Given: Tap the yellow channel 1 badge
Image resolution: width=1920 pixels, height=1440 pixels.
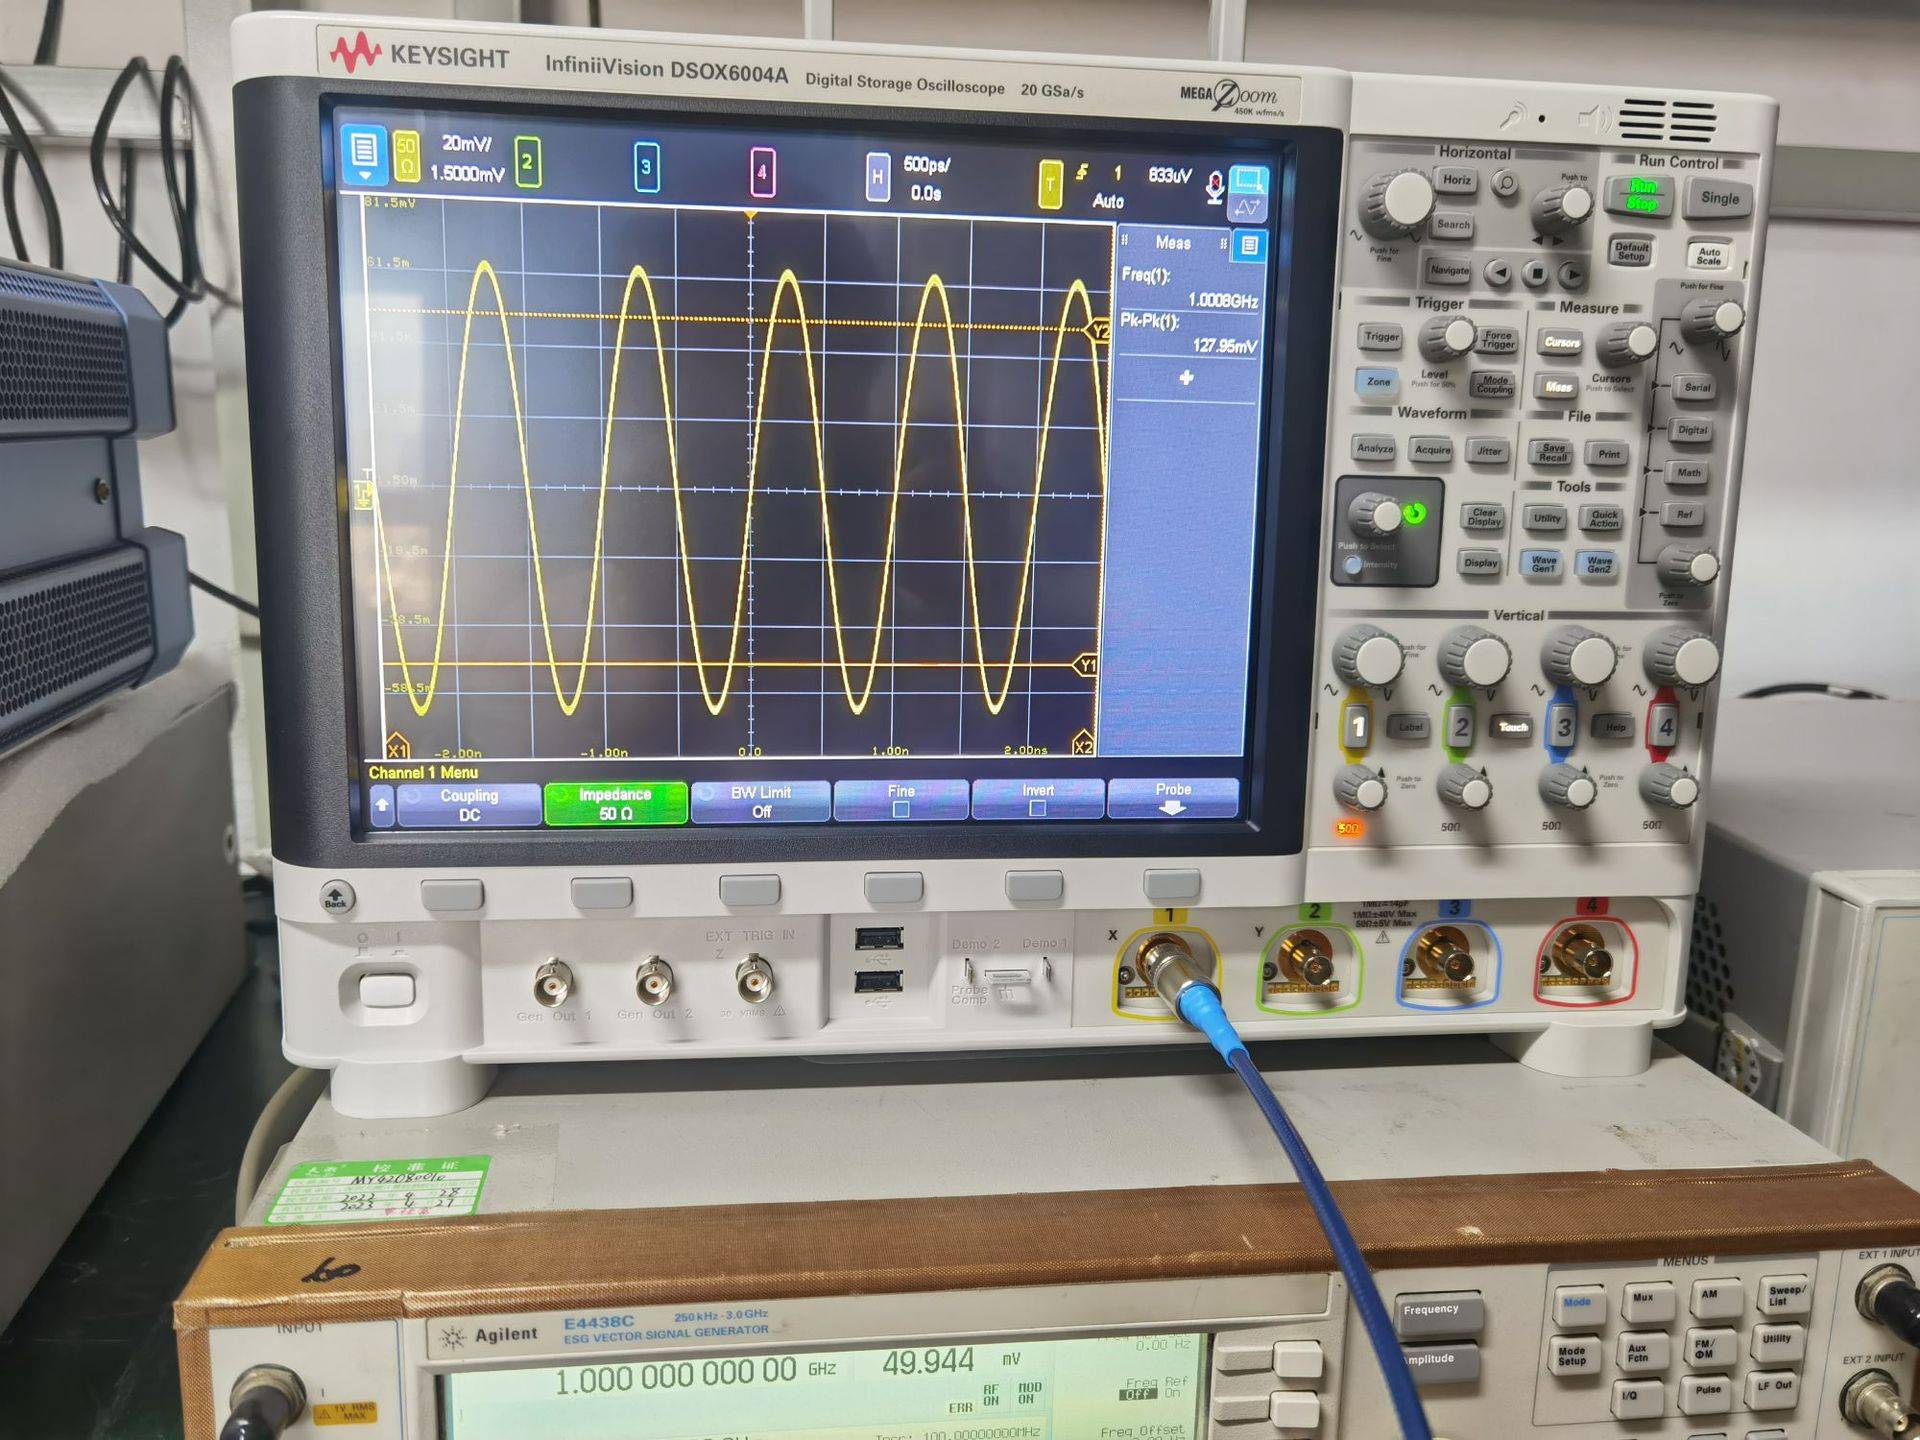Looking at the screenshot, I should (407, 157).
